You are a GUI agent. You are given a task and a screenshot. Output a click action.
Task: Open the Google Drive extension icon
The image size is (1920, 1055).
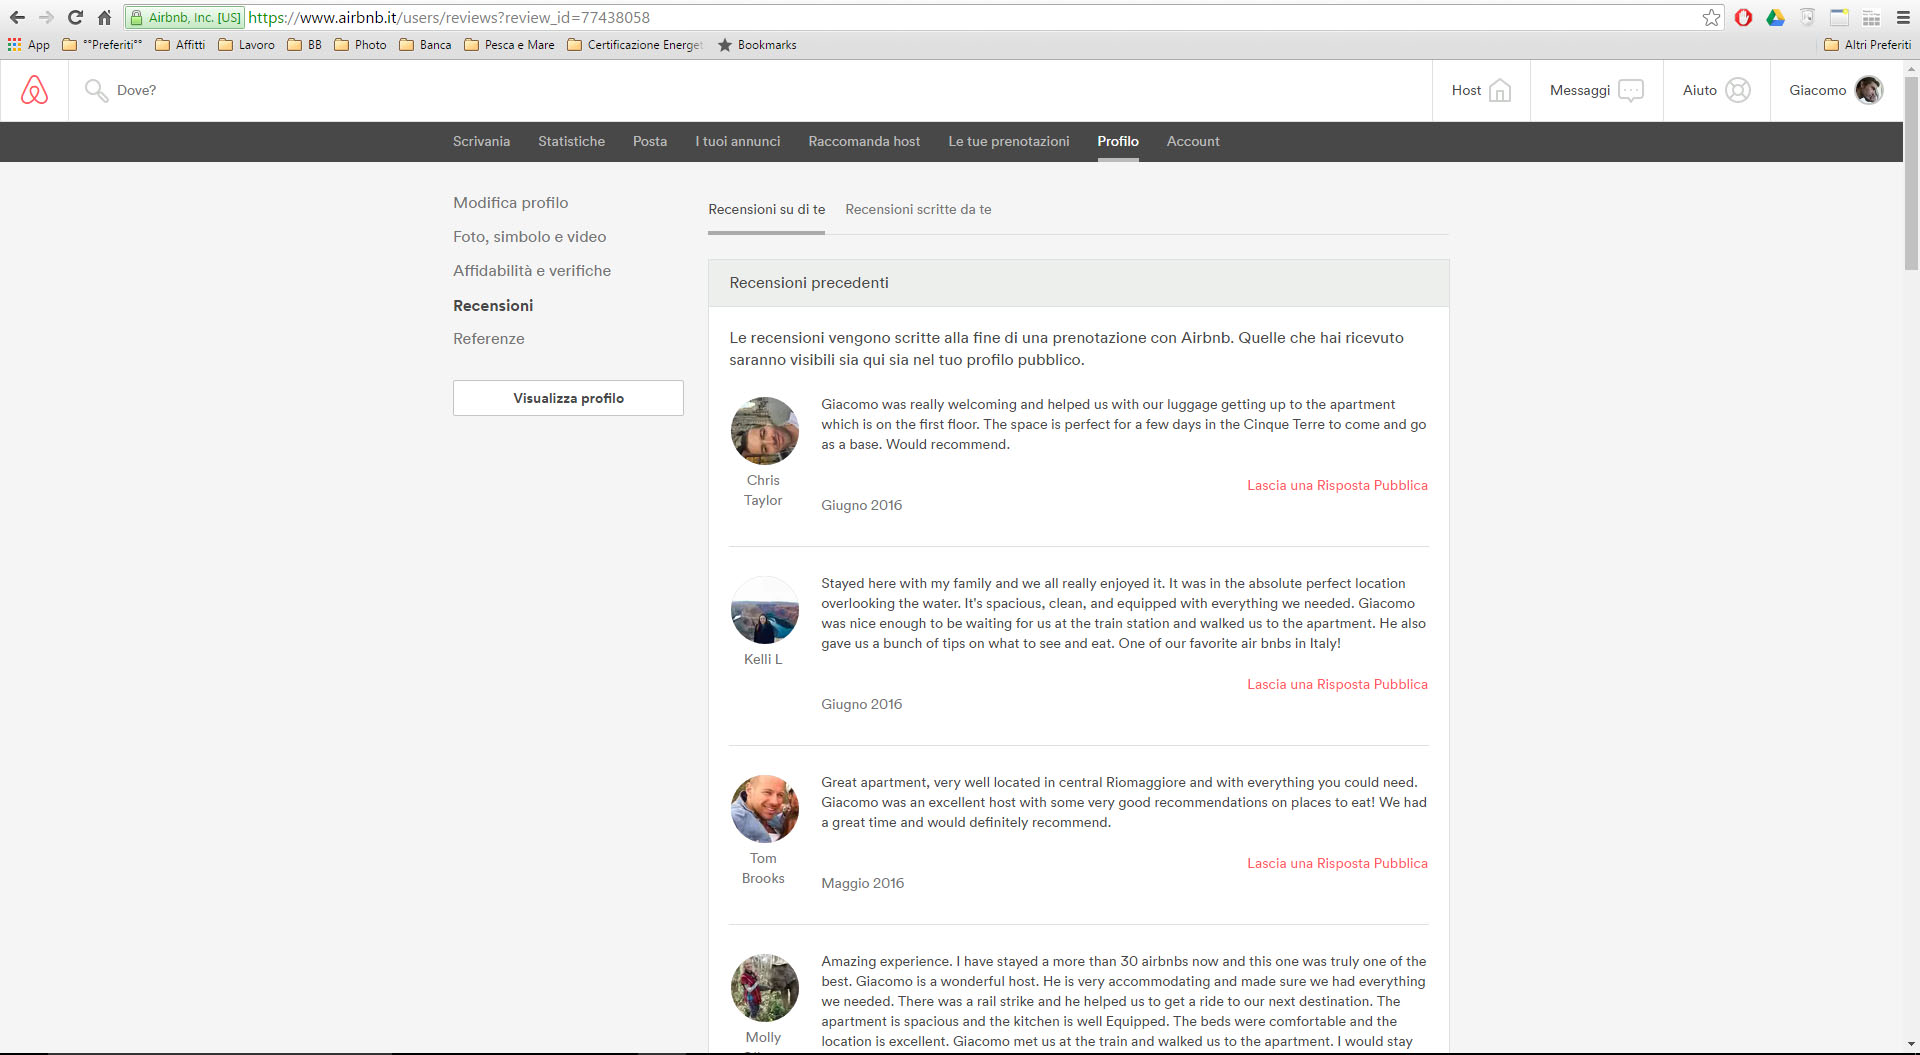pos(1775,17)
